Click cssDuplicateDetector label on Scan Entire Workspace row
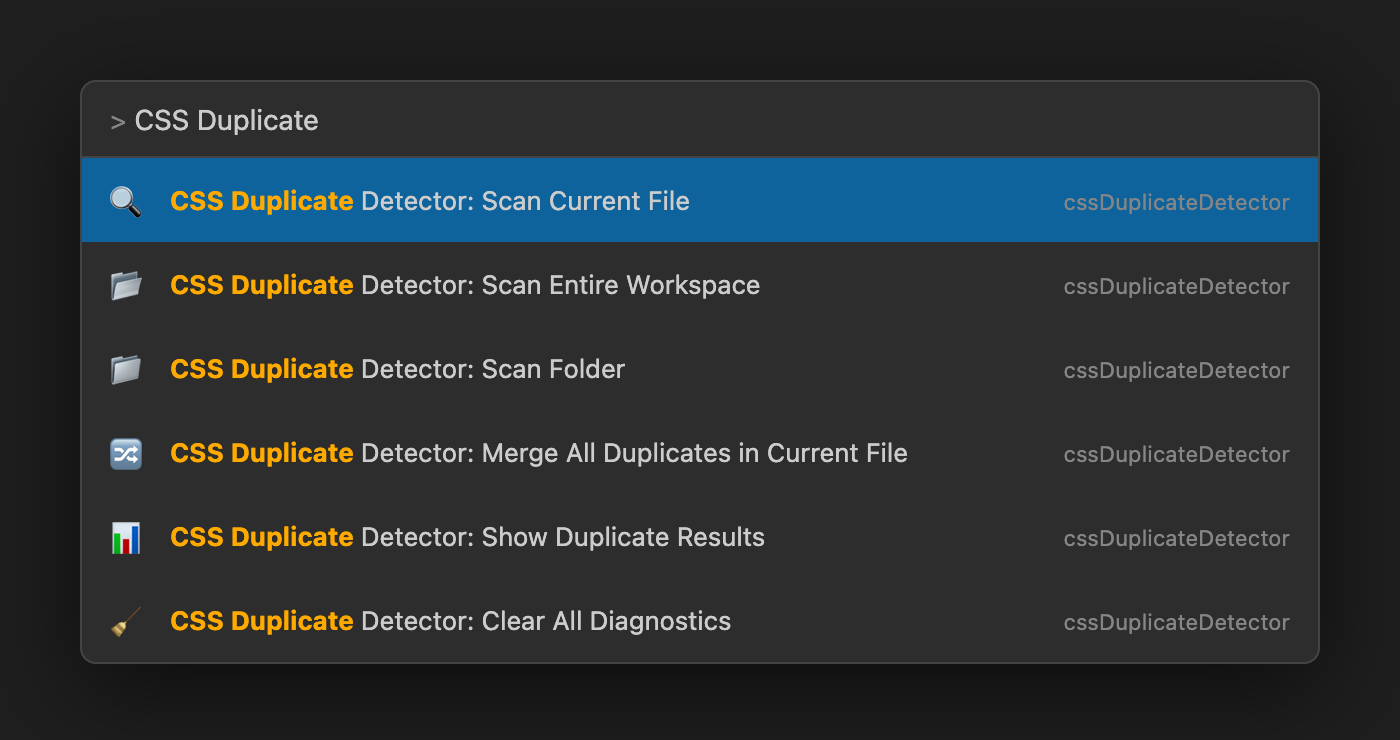The image size is (1400, 740). click(x=1176, y=287)
